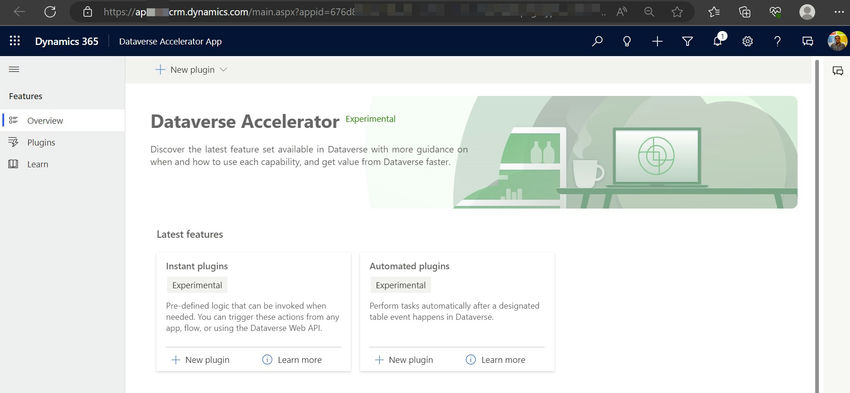
Task: Open the browser profile avatar
Action: click(807, 12)
